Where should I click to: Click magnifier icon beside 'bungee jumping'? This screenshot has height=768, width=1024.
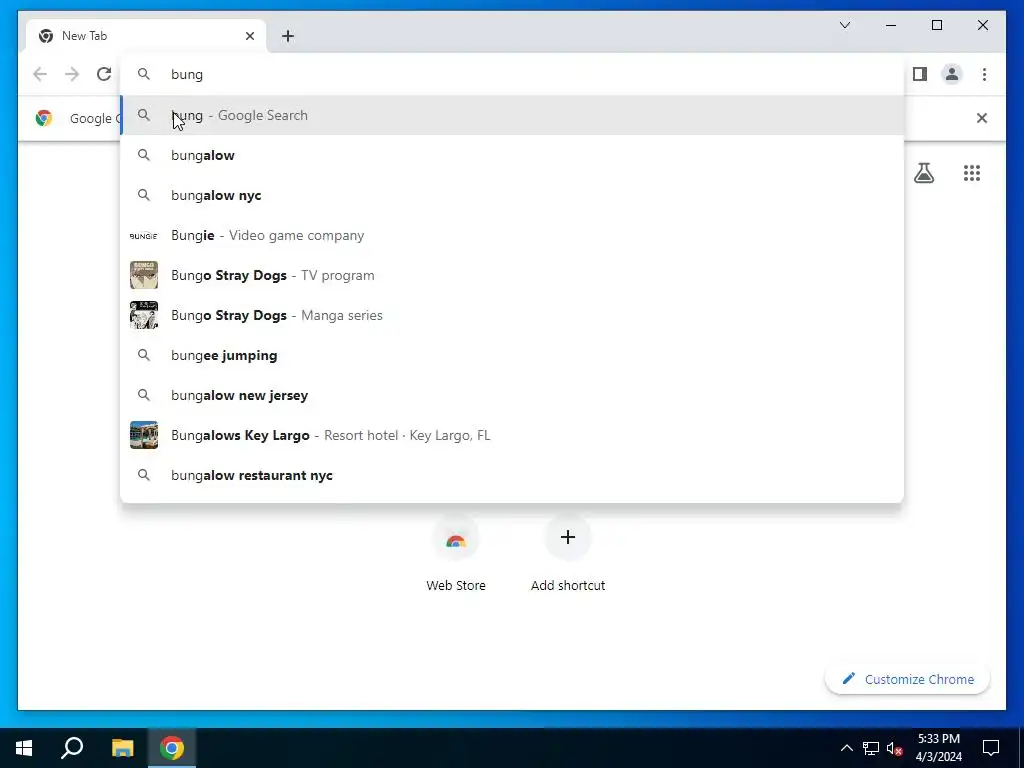(144, 355)
